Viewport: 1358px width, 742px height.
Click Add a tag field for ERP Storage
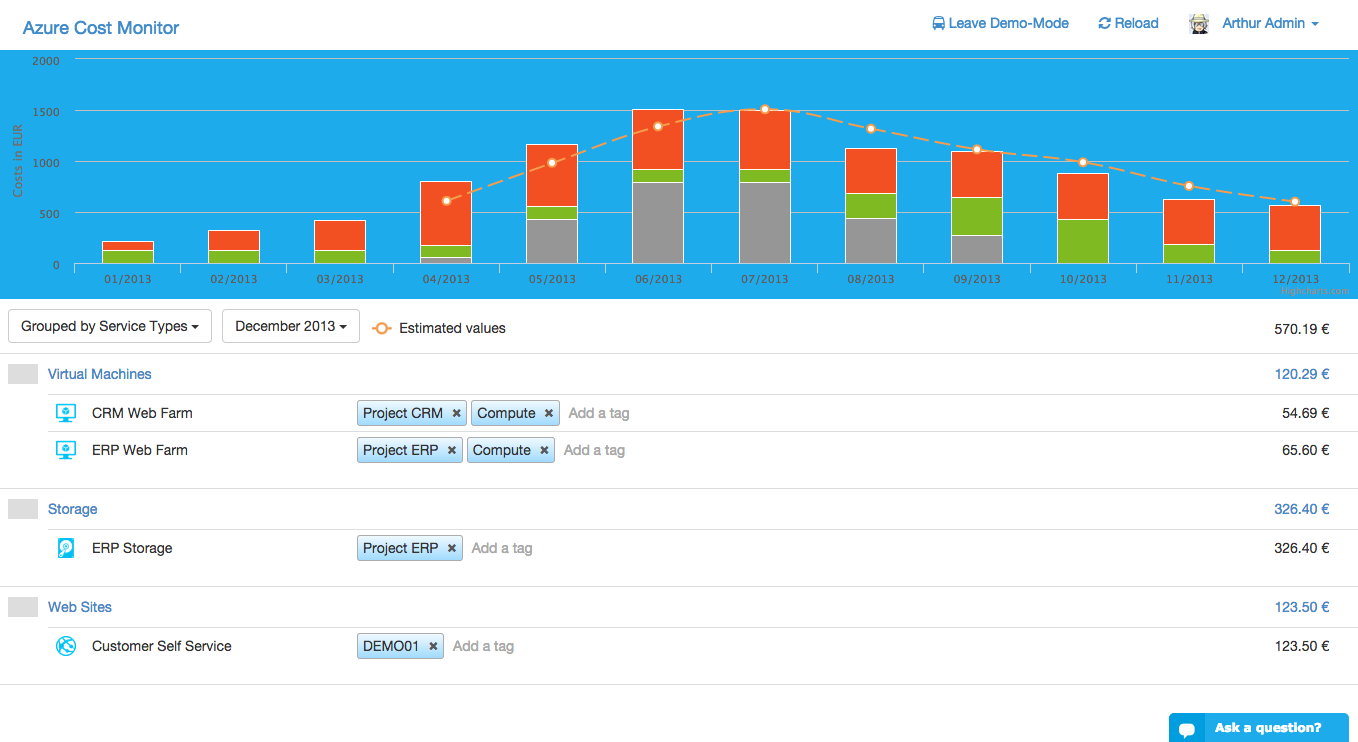tap(502, 548)
